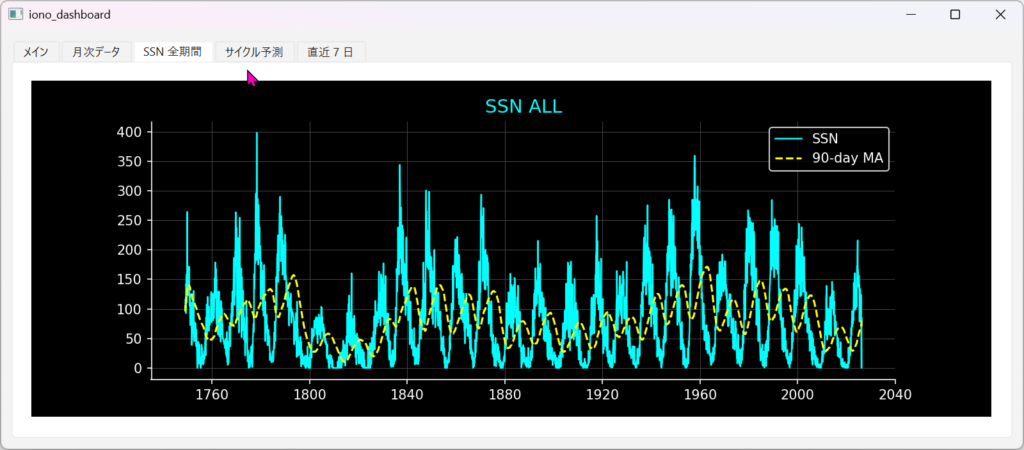Select the SSN legend label text
This screenshot has width=1024, height=450.
[825, 140]
